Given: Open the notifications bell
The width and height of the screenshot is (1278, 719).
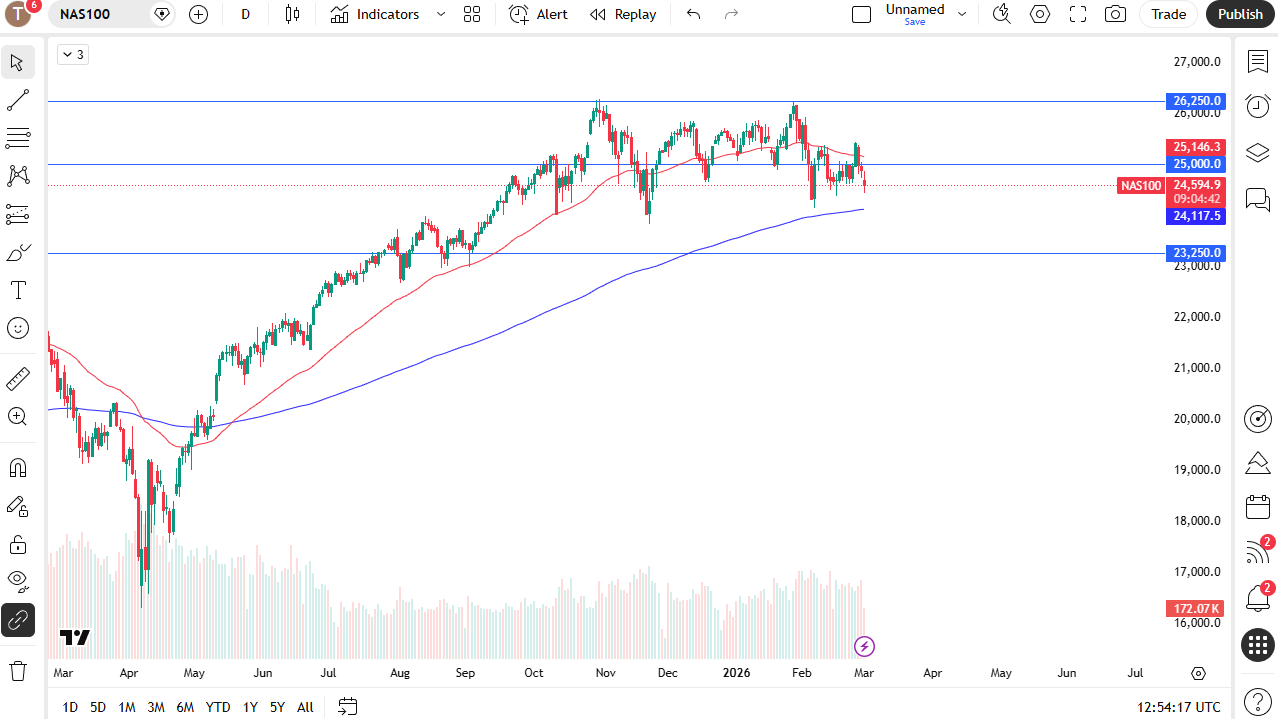Looking at the screenshot, I should click(1257, 598).
